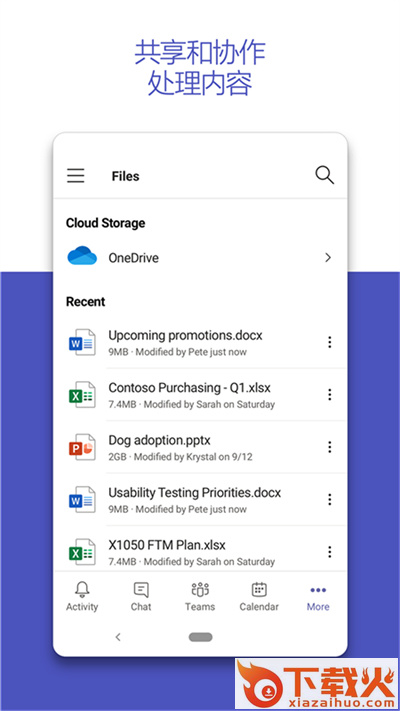Open options for Upcoming promotions.docx
Image resolution: width=400 pixels, height=711 pixels.
tap(330, 342)
